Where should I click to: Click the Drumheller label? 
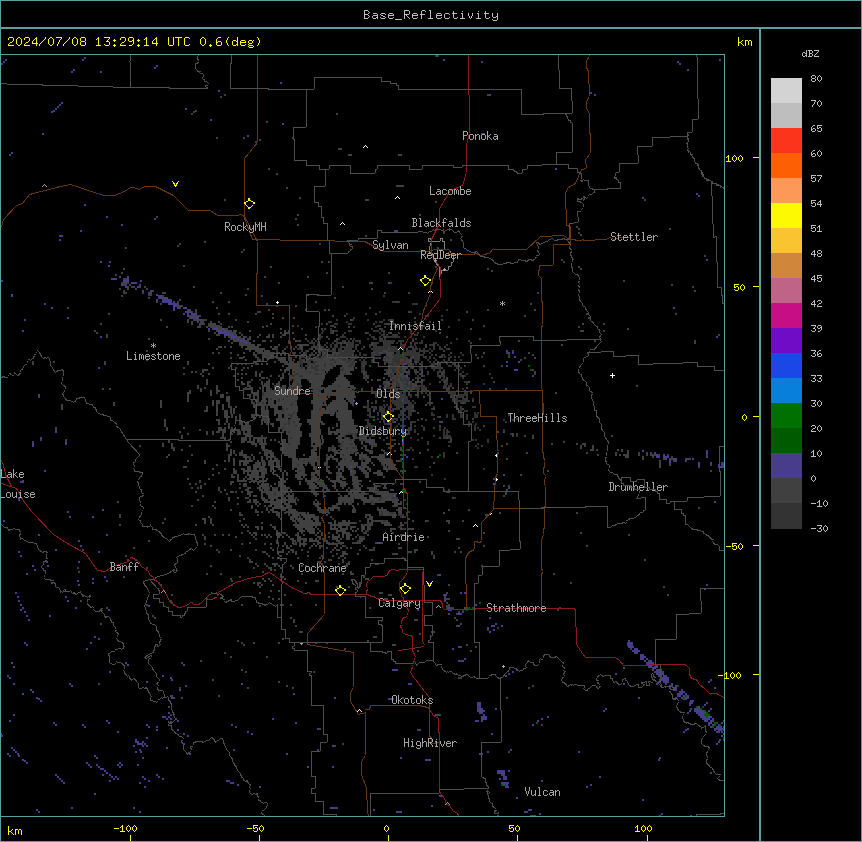click(638, 487)
